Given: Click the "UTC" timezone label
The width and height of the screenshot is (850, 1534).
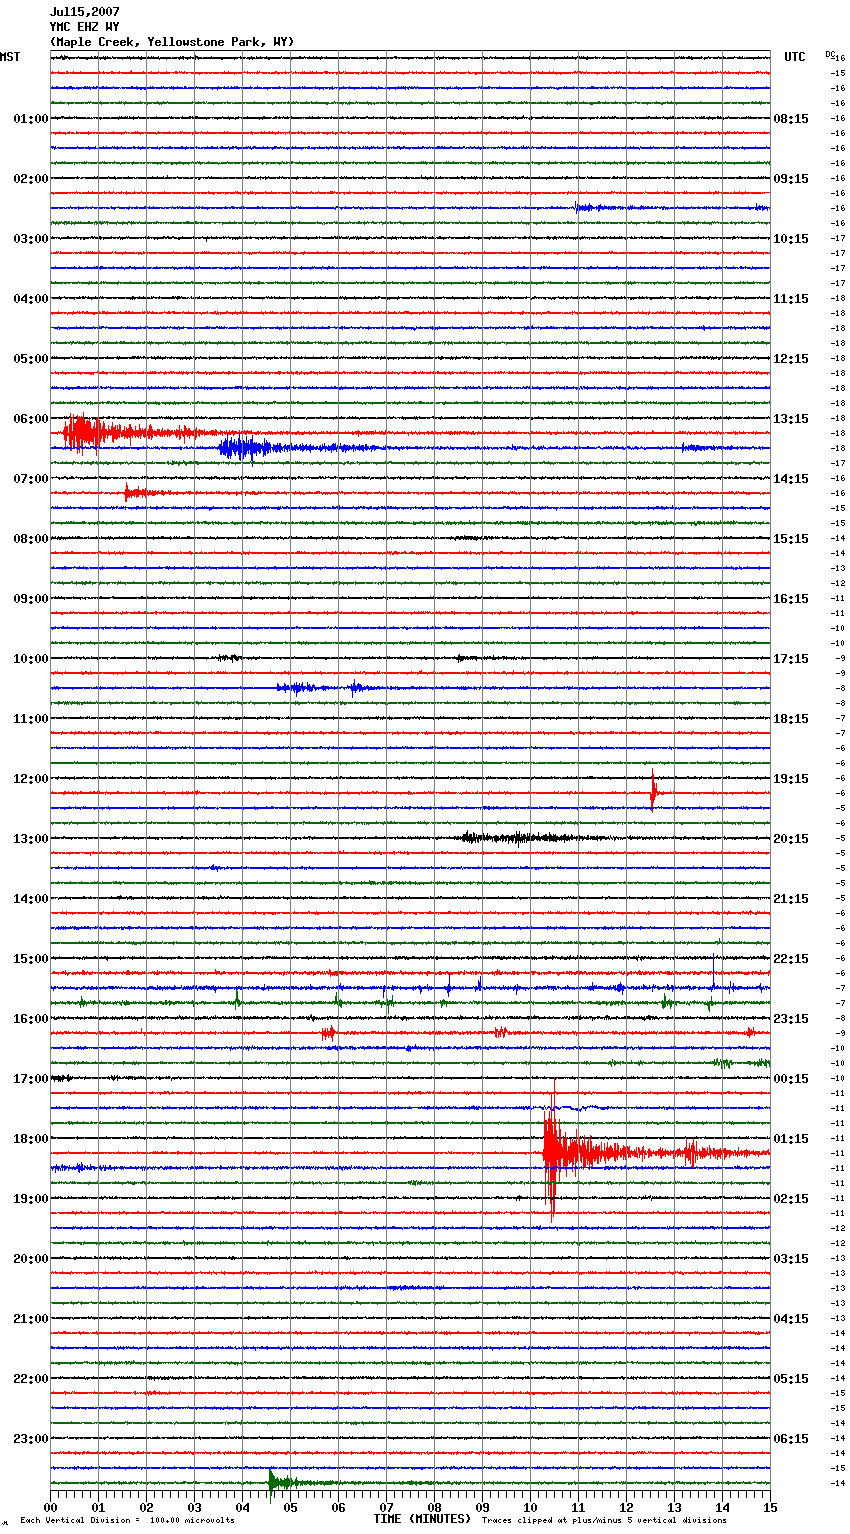Looking at the screenshot, I should click(x=794, y=57).
